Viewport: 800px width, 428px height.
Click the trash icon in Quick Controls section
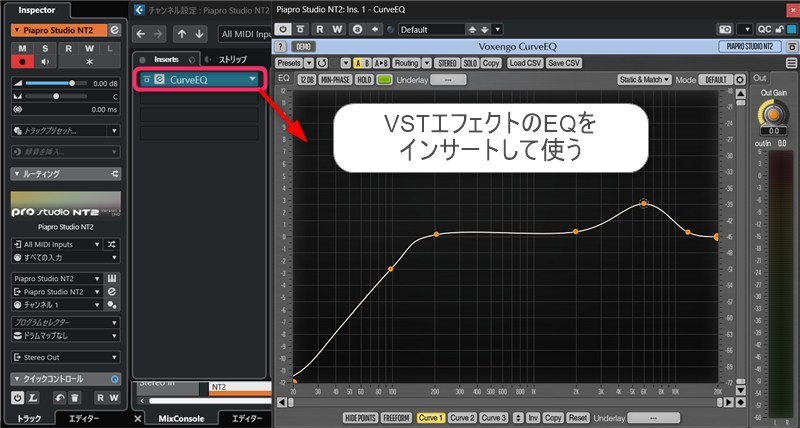tap(74, 397)
